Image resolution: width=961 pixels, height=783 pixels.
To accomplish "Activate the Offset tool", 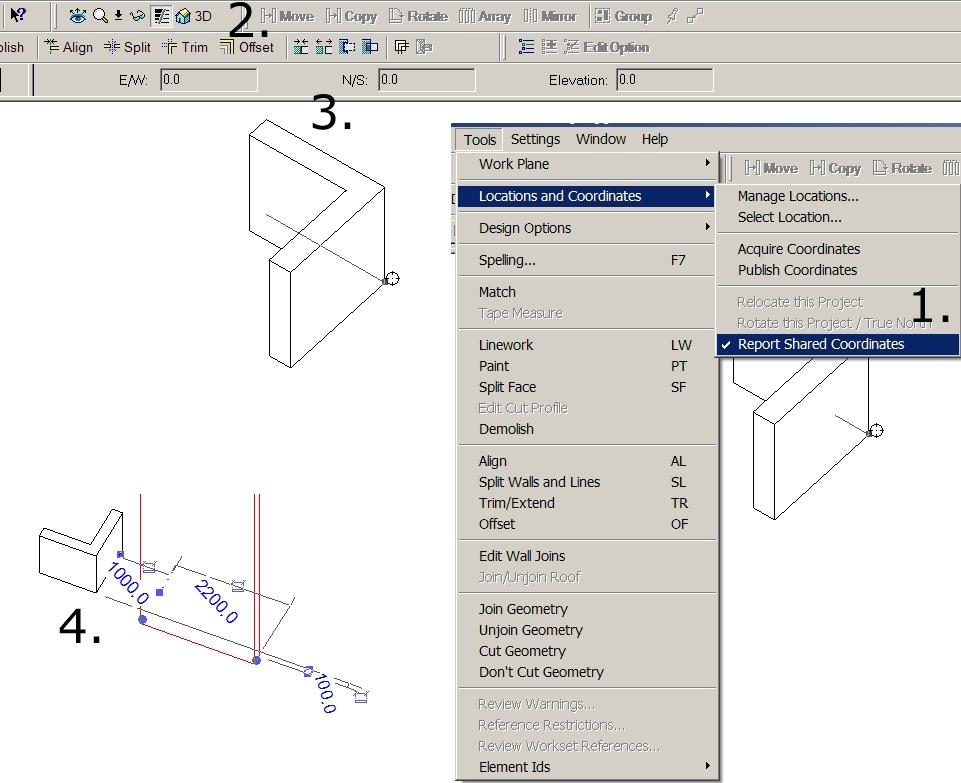I will [x=248, y=46].
